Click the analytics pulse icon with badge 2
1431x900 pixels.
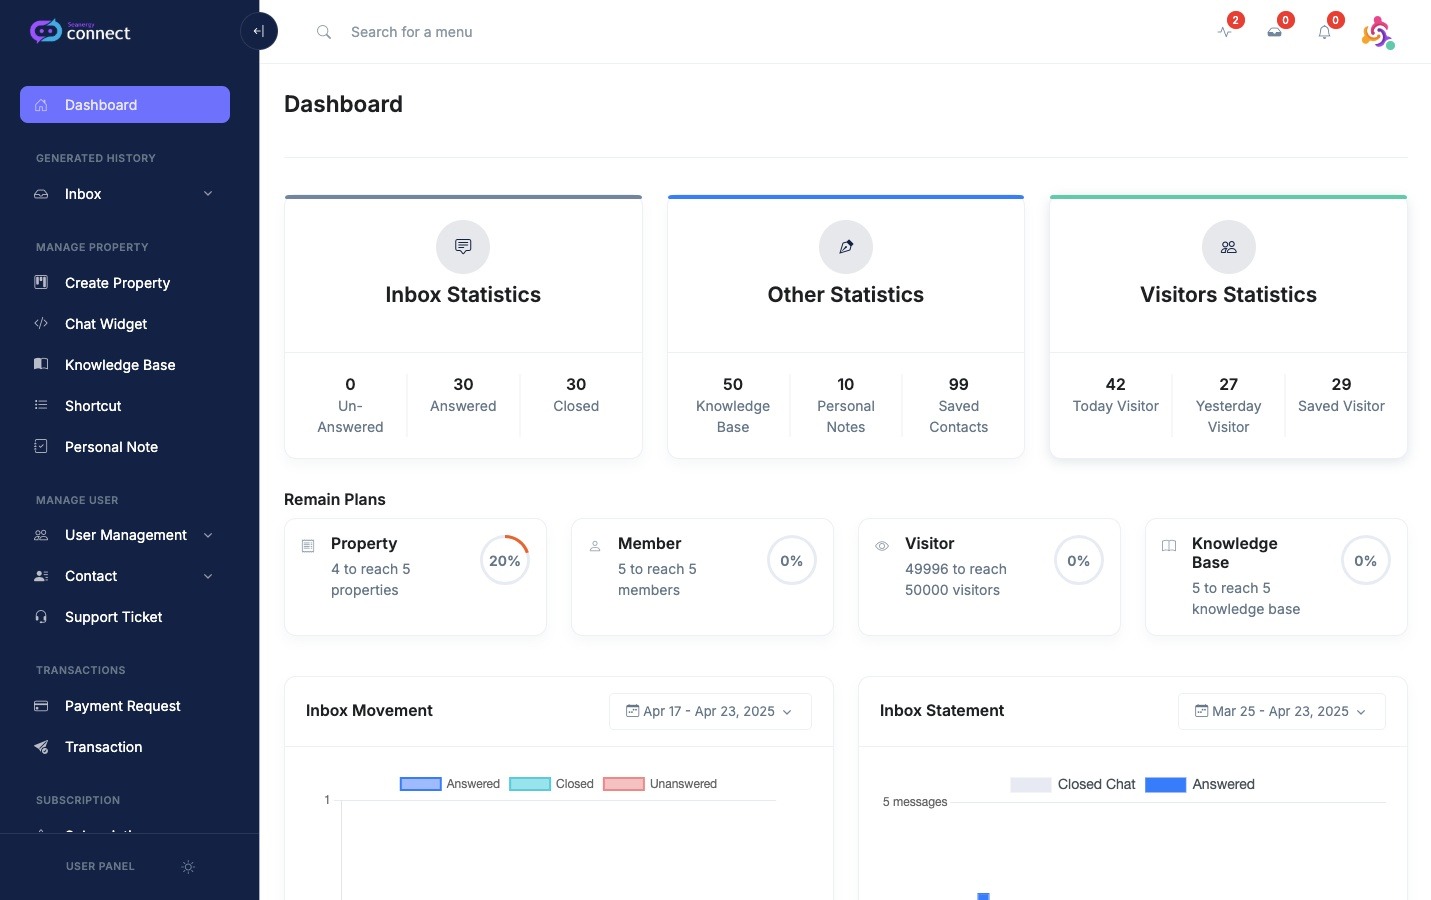1225,33
